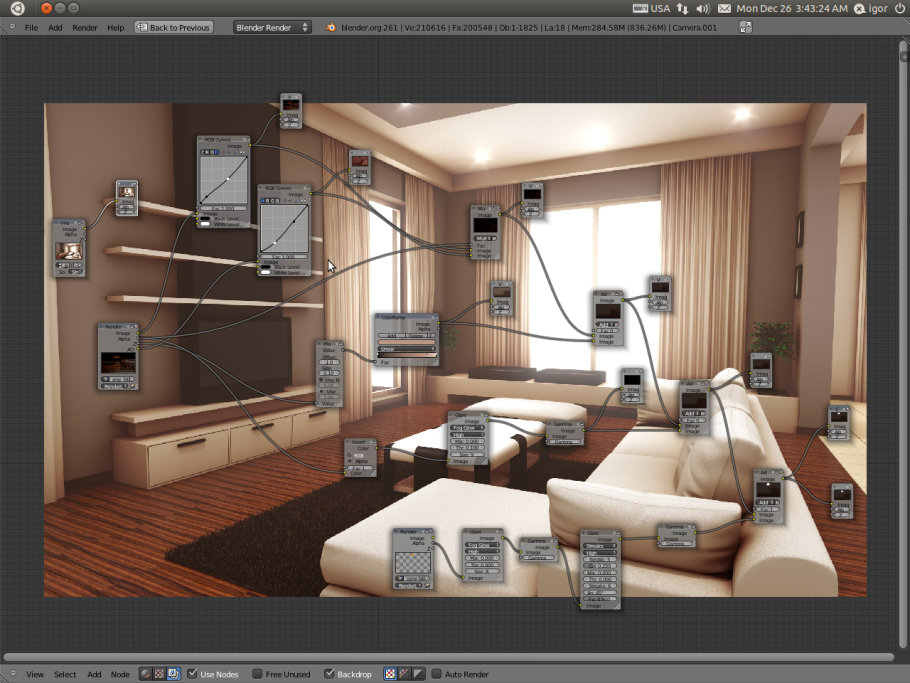Click the alpha backdrop channel icon
The image size is (910, 683).
420,674
